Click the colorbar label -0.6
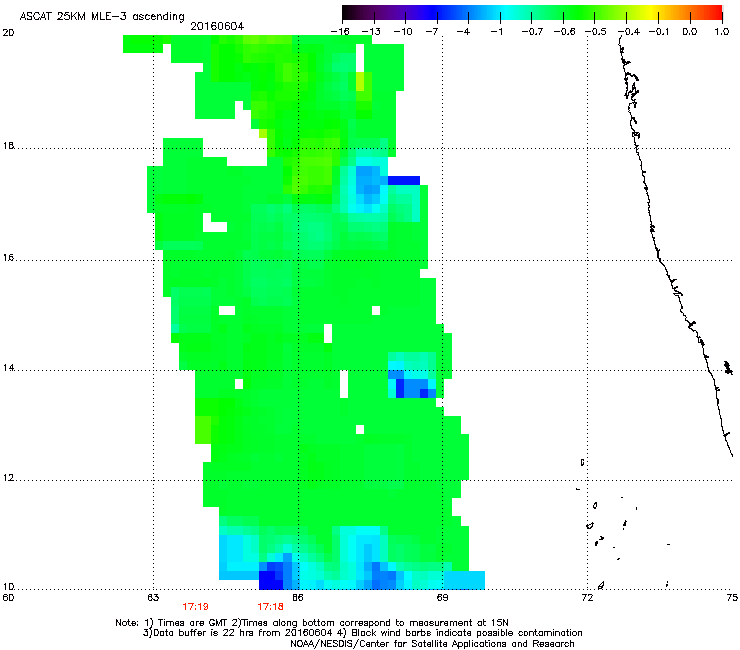Image resolution: width=740 pixels, height=650 pixels. click(x=564, y=32)
